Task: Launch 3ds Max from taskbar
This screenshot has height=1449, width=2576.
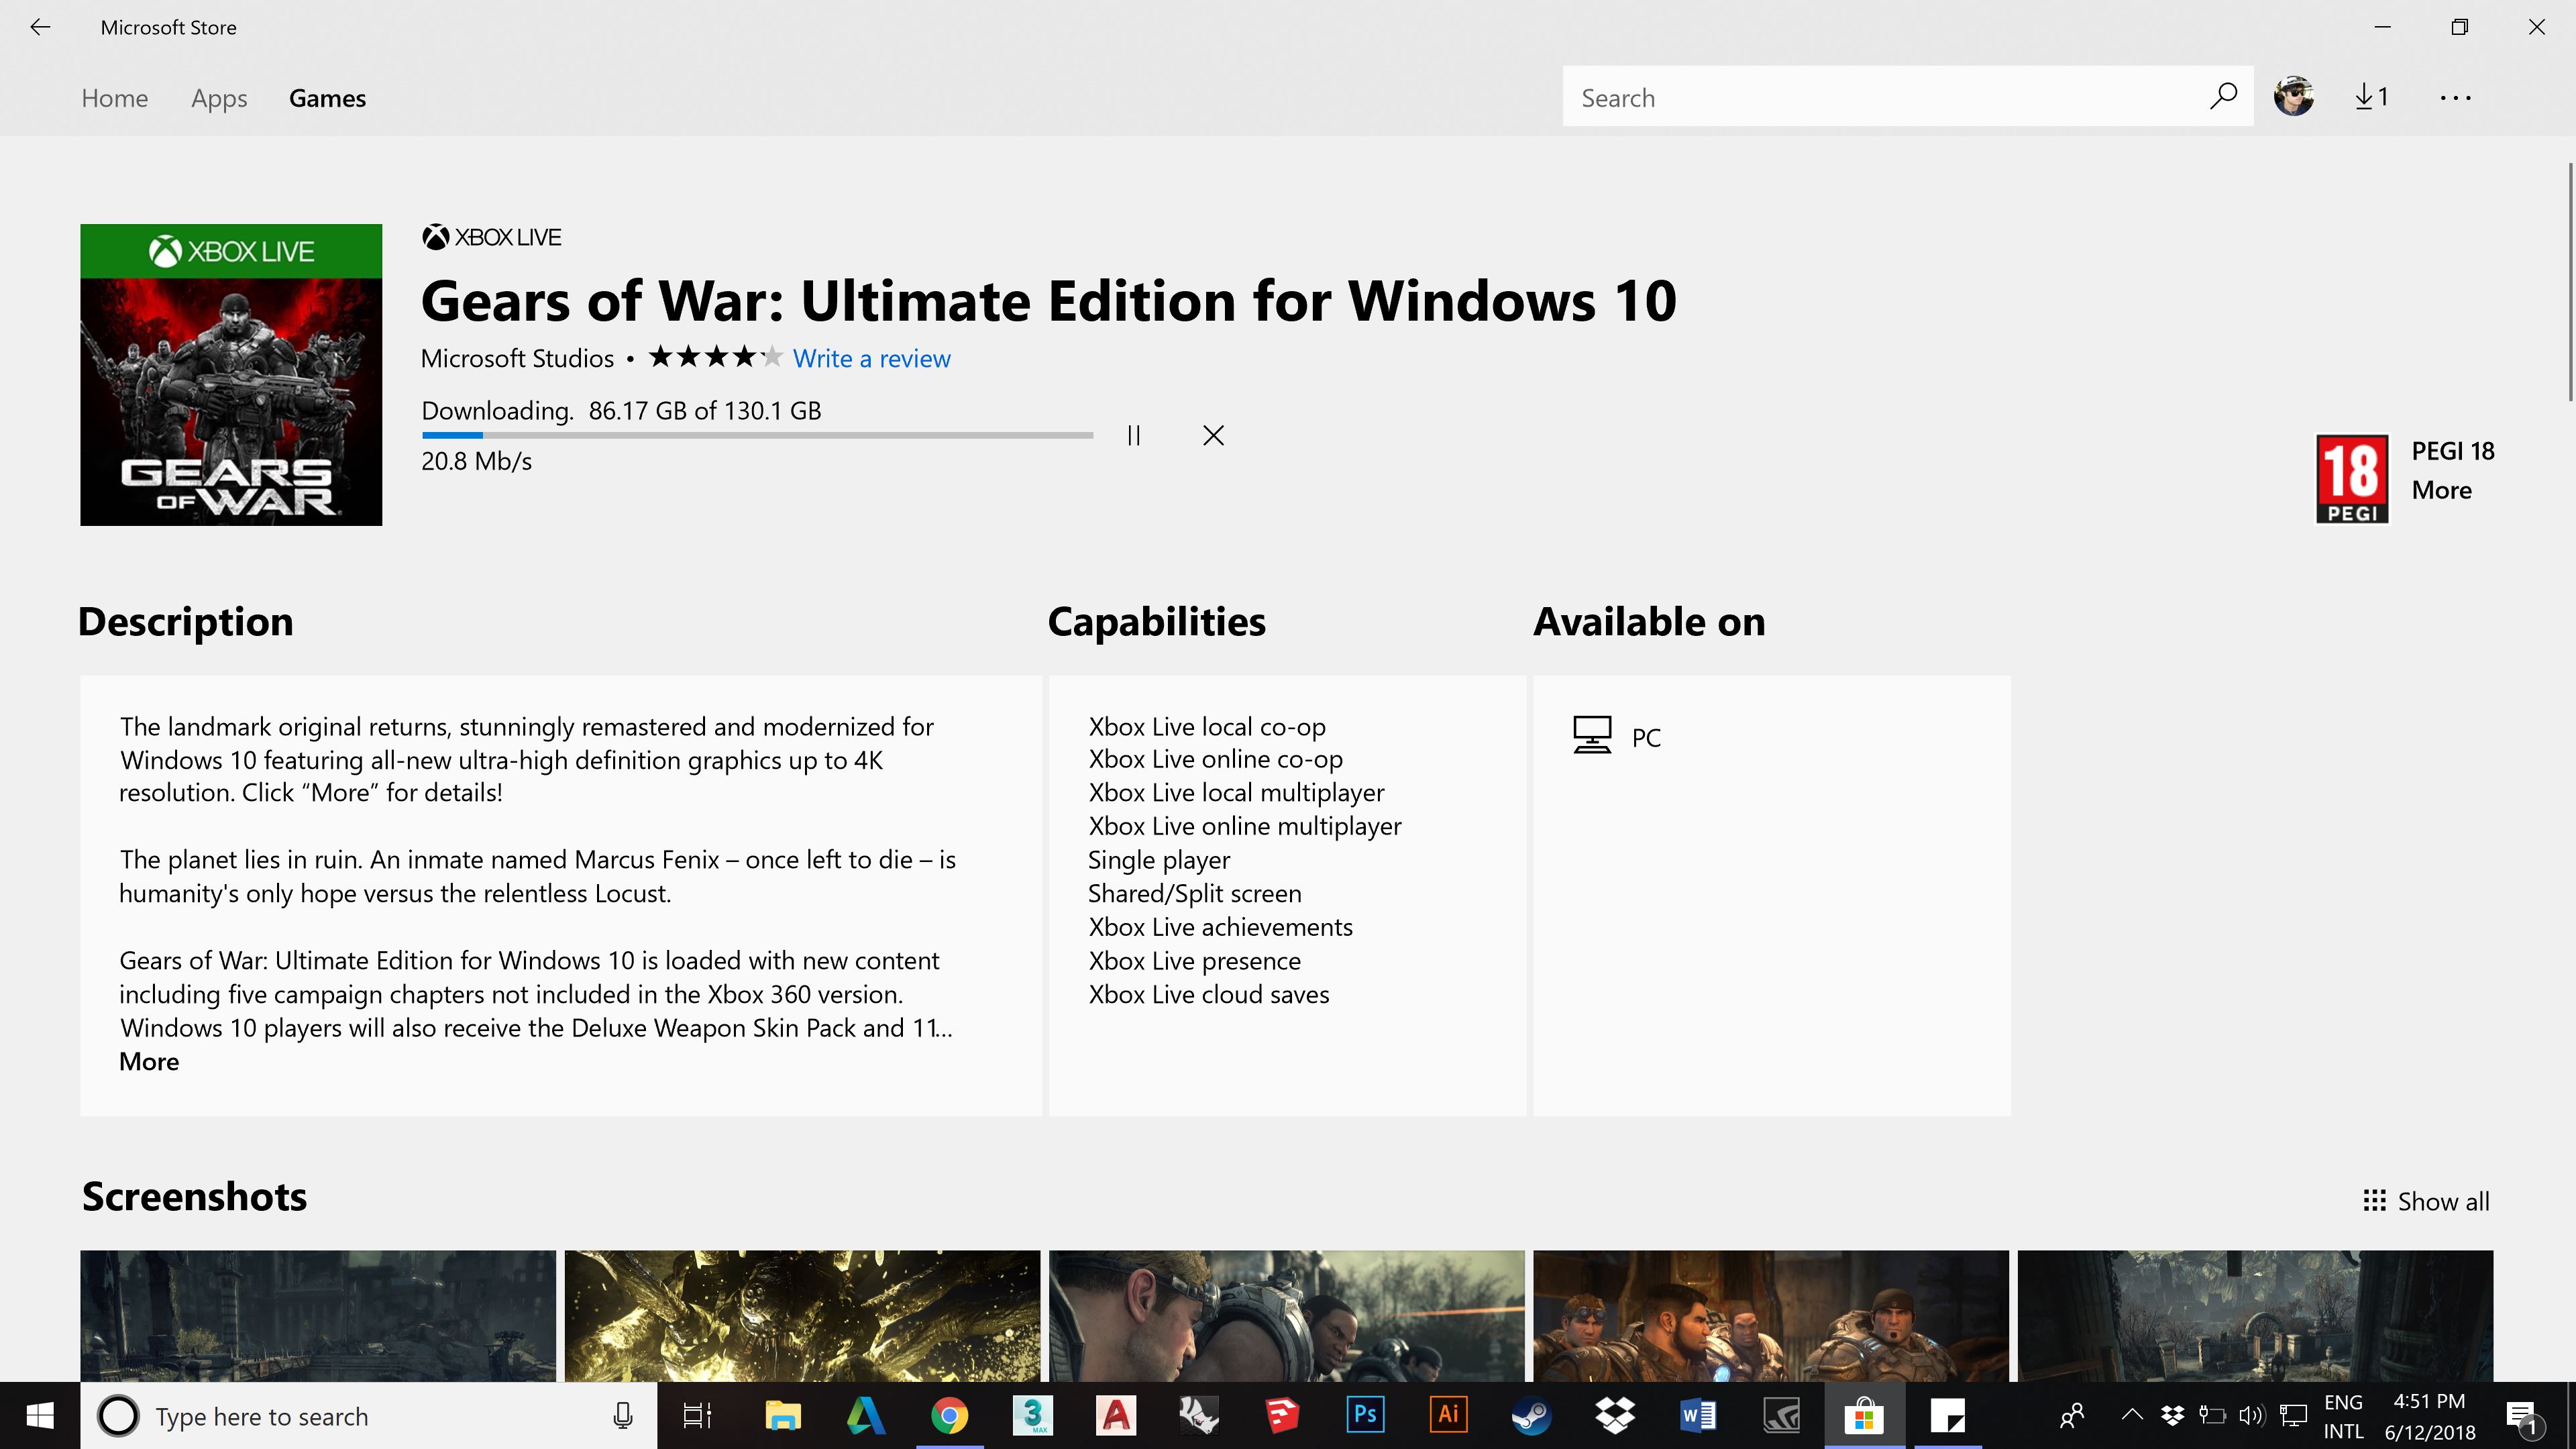Action: tap(1033, 1416)
